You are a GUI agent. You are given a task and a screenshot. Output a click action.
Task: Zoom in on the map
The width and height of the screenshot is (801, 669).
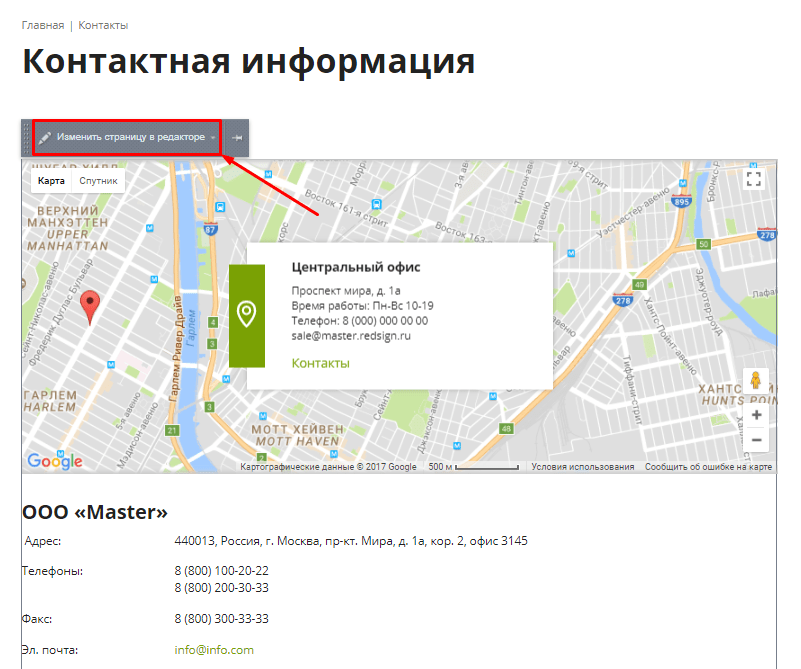coord(755,414)
